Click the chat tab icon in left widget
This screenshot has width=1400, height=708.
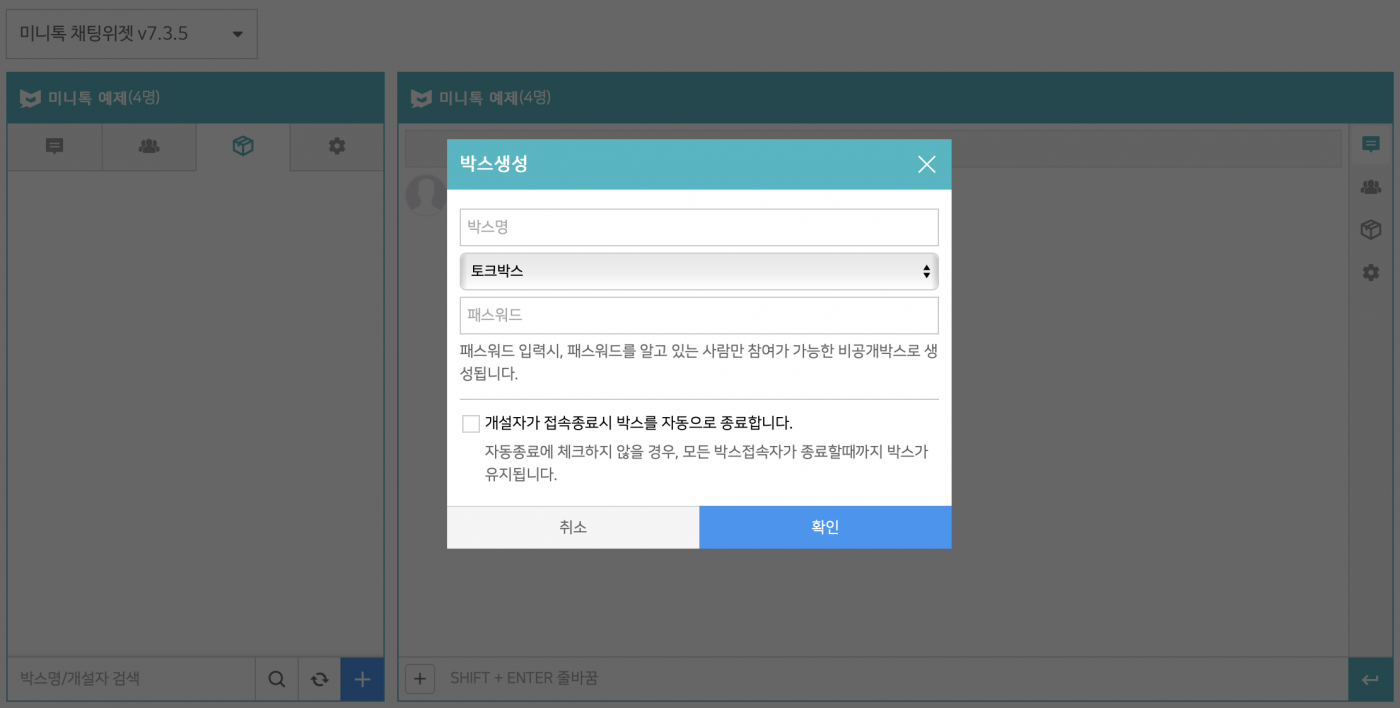pos(55,147)
